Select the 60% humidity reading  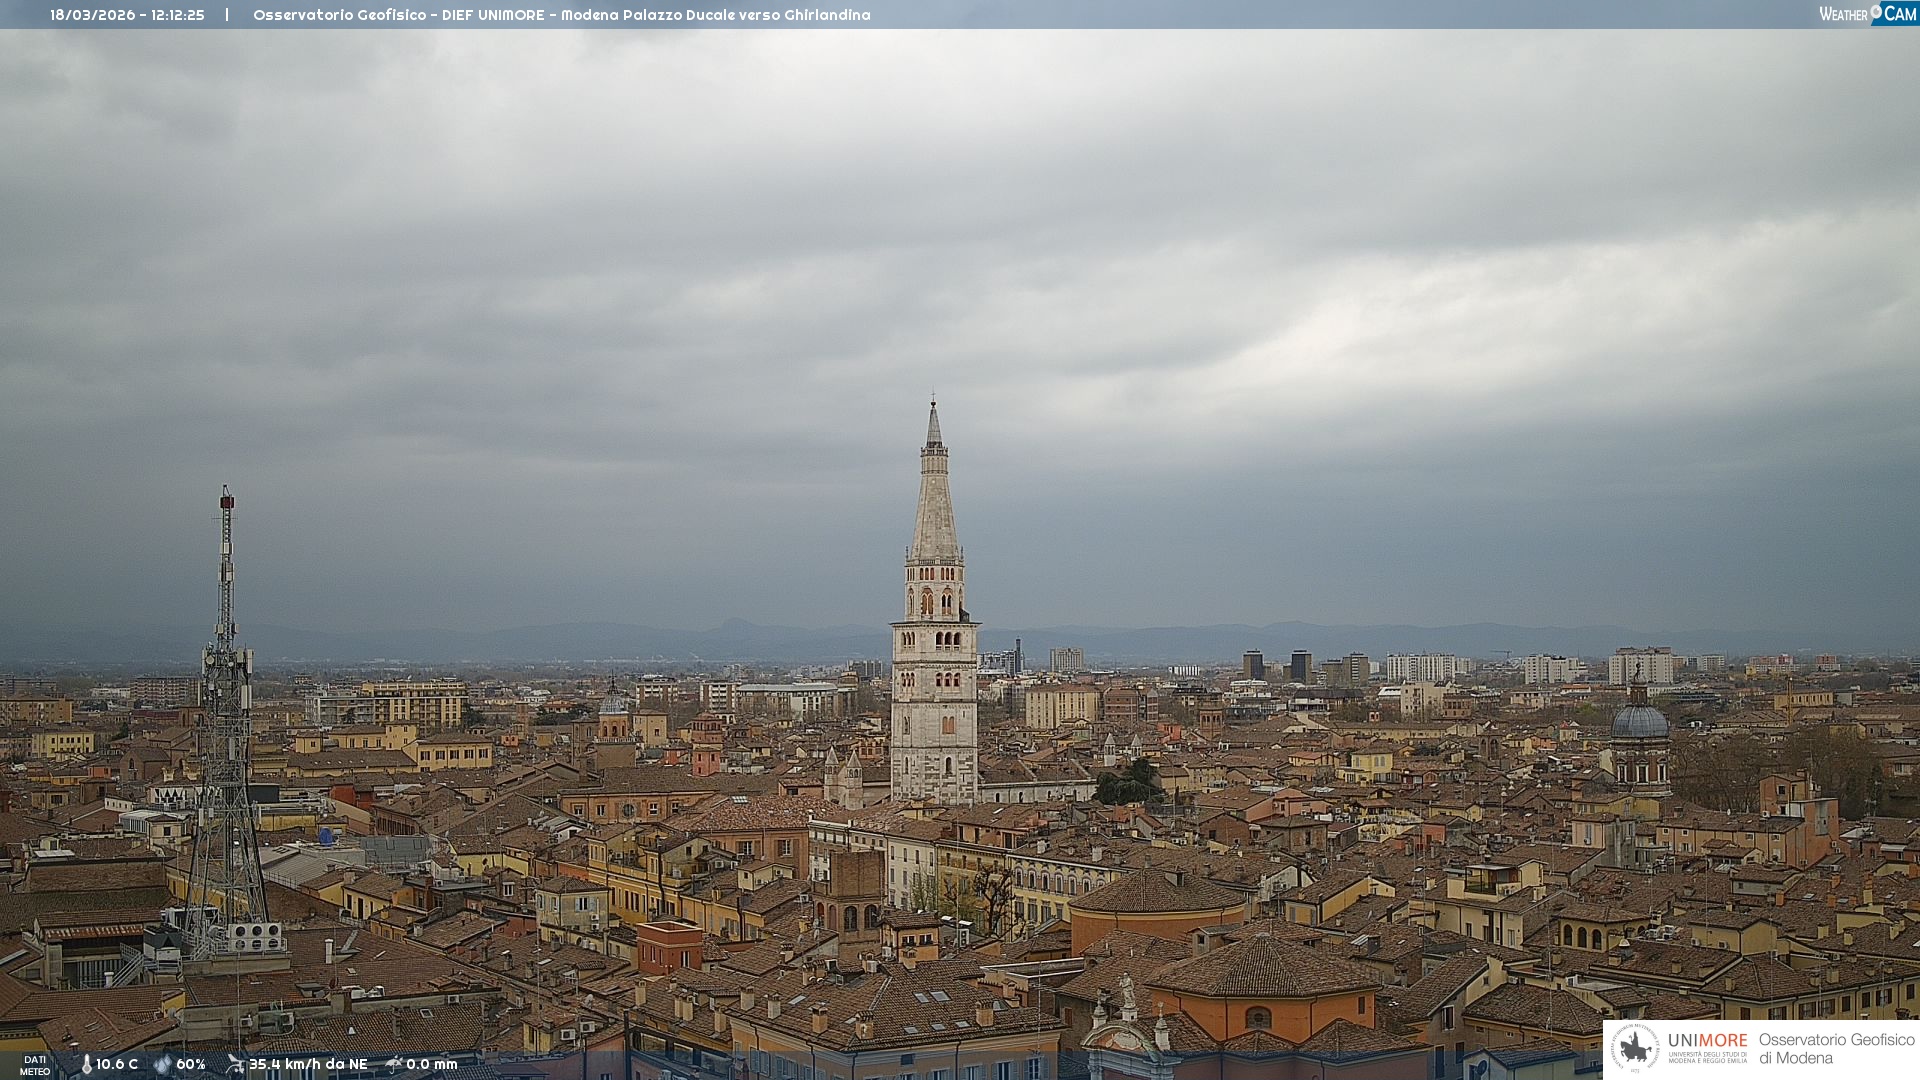(x=191, y=1065)
